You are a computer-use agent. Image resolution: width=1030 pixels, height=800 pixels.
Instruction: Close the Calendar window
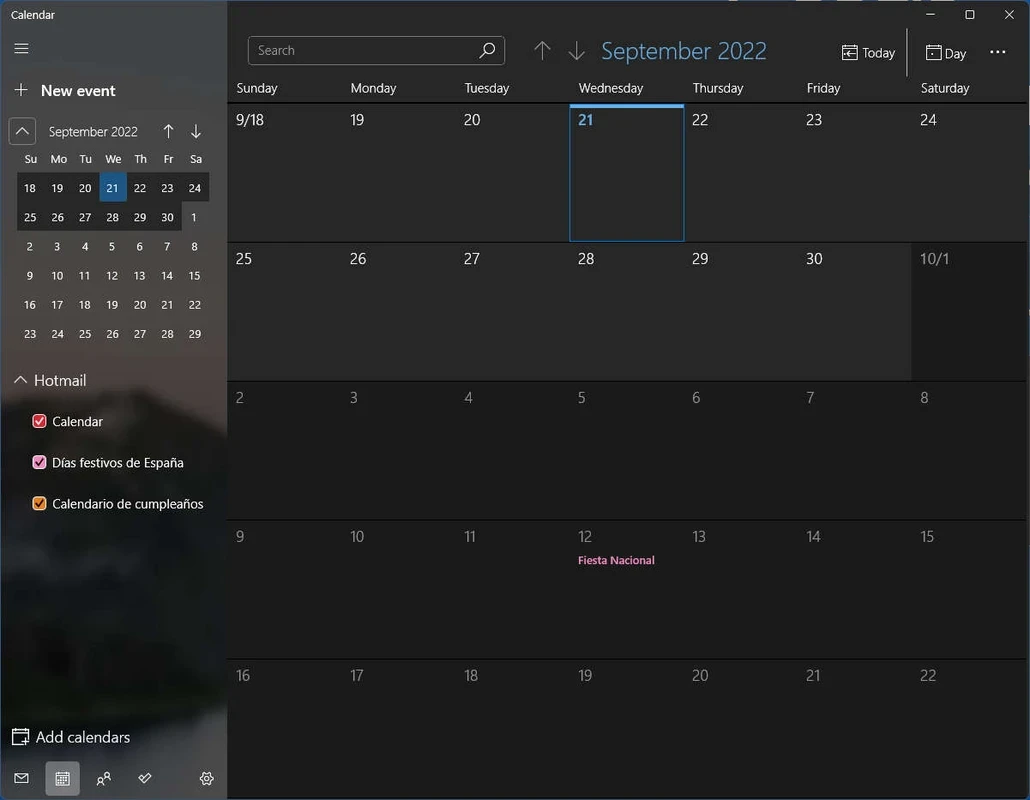(x=1009, y=14)
